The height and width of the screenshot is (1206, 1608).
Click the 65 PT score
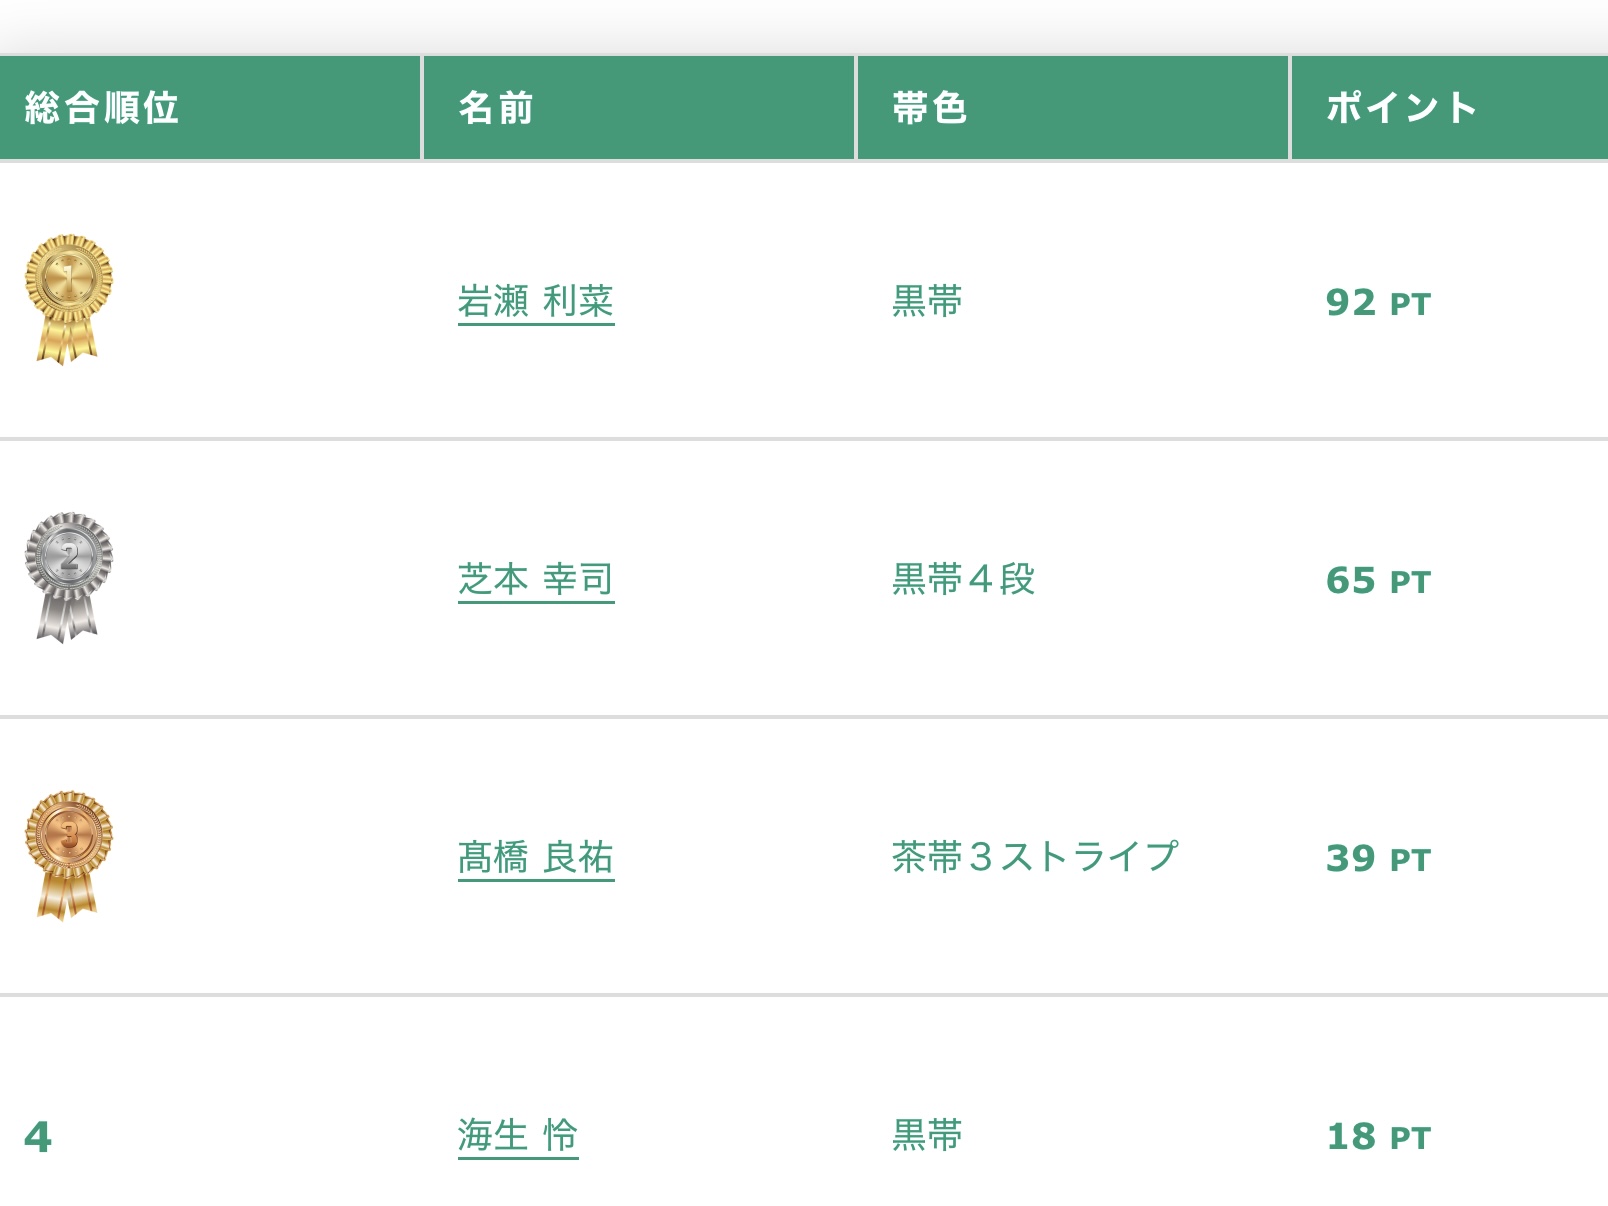coord(1378,580)
